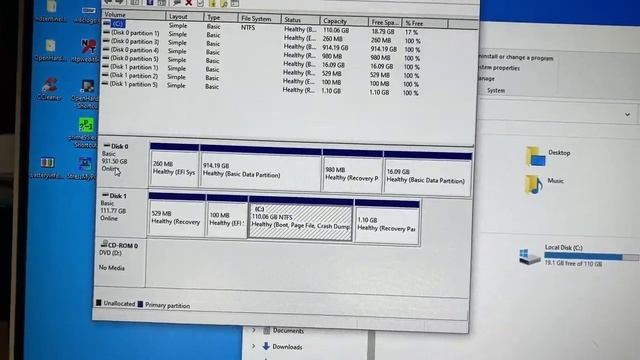This screenshot has width=640, height=360.
Task: Click System properties in Explorer ribbon
Action: pyautogui.click(x=501, y=68)
